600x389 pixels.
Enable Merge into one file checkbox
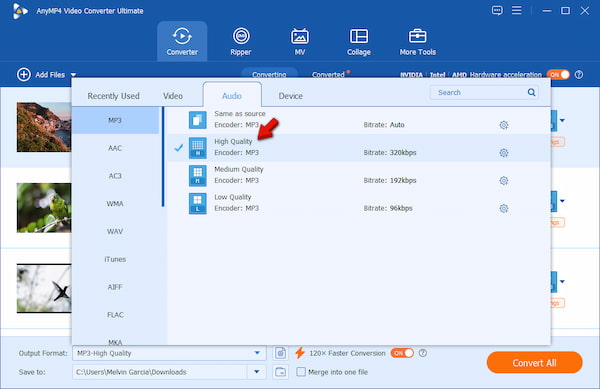301,372
